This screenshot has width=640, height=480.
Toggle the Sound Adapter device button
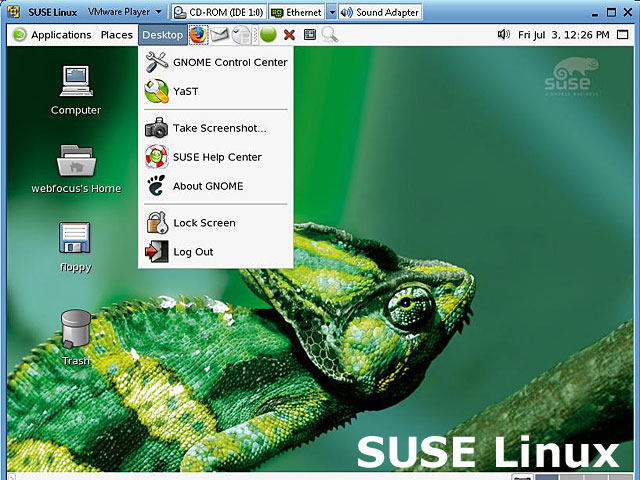click(378, 13)
